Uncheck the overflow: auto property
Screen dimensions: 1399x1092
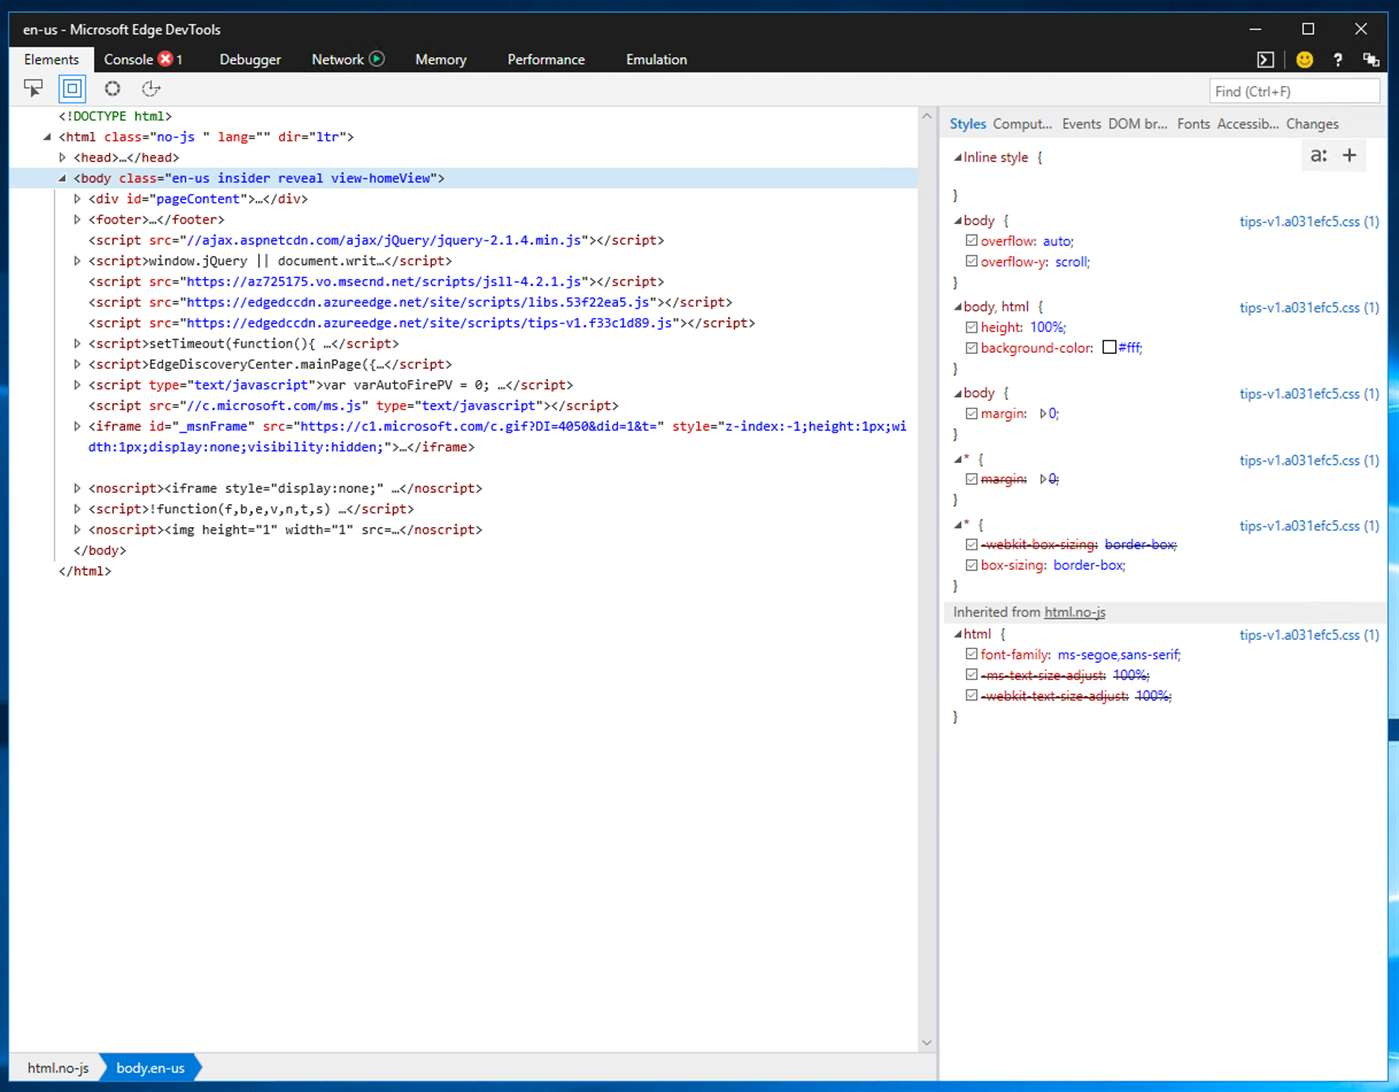pyautogui.click(x=971, y=241)
